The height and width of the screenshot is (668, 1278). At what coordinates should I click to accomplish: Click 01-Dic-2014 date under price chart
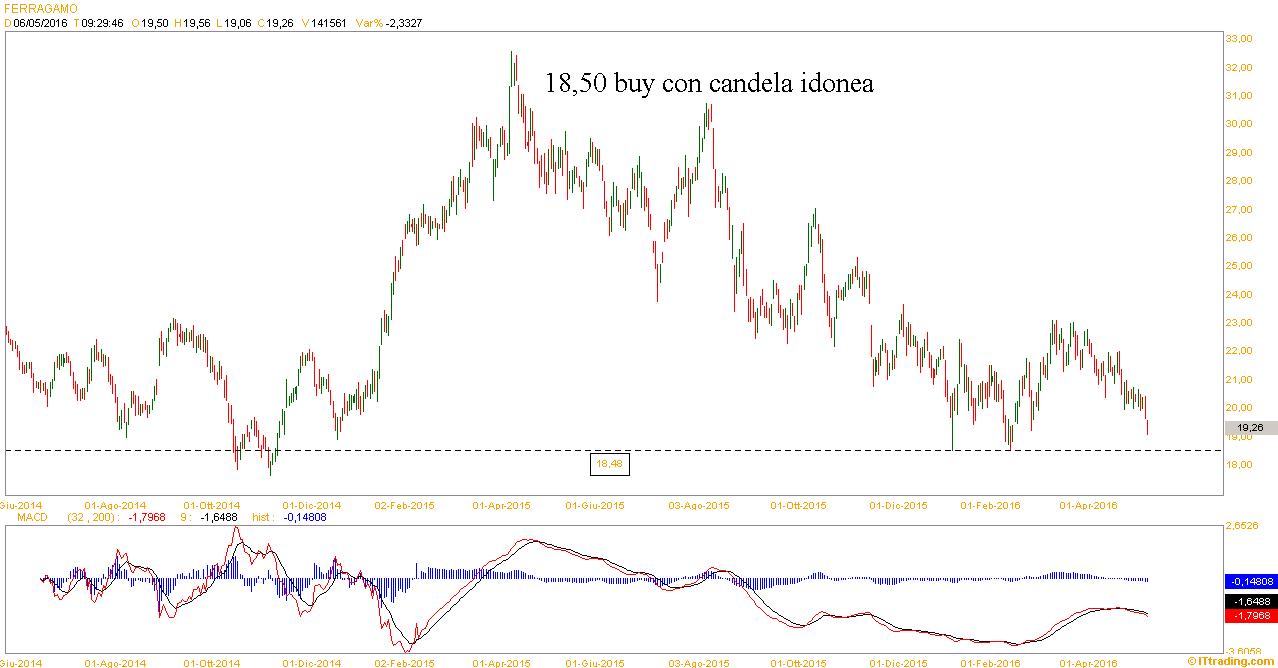(x=312, y=506)
